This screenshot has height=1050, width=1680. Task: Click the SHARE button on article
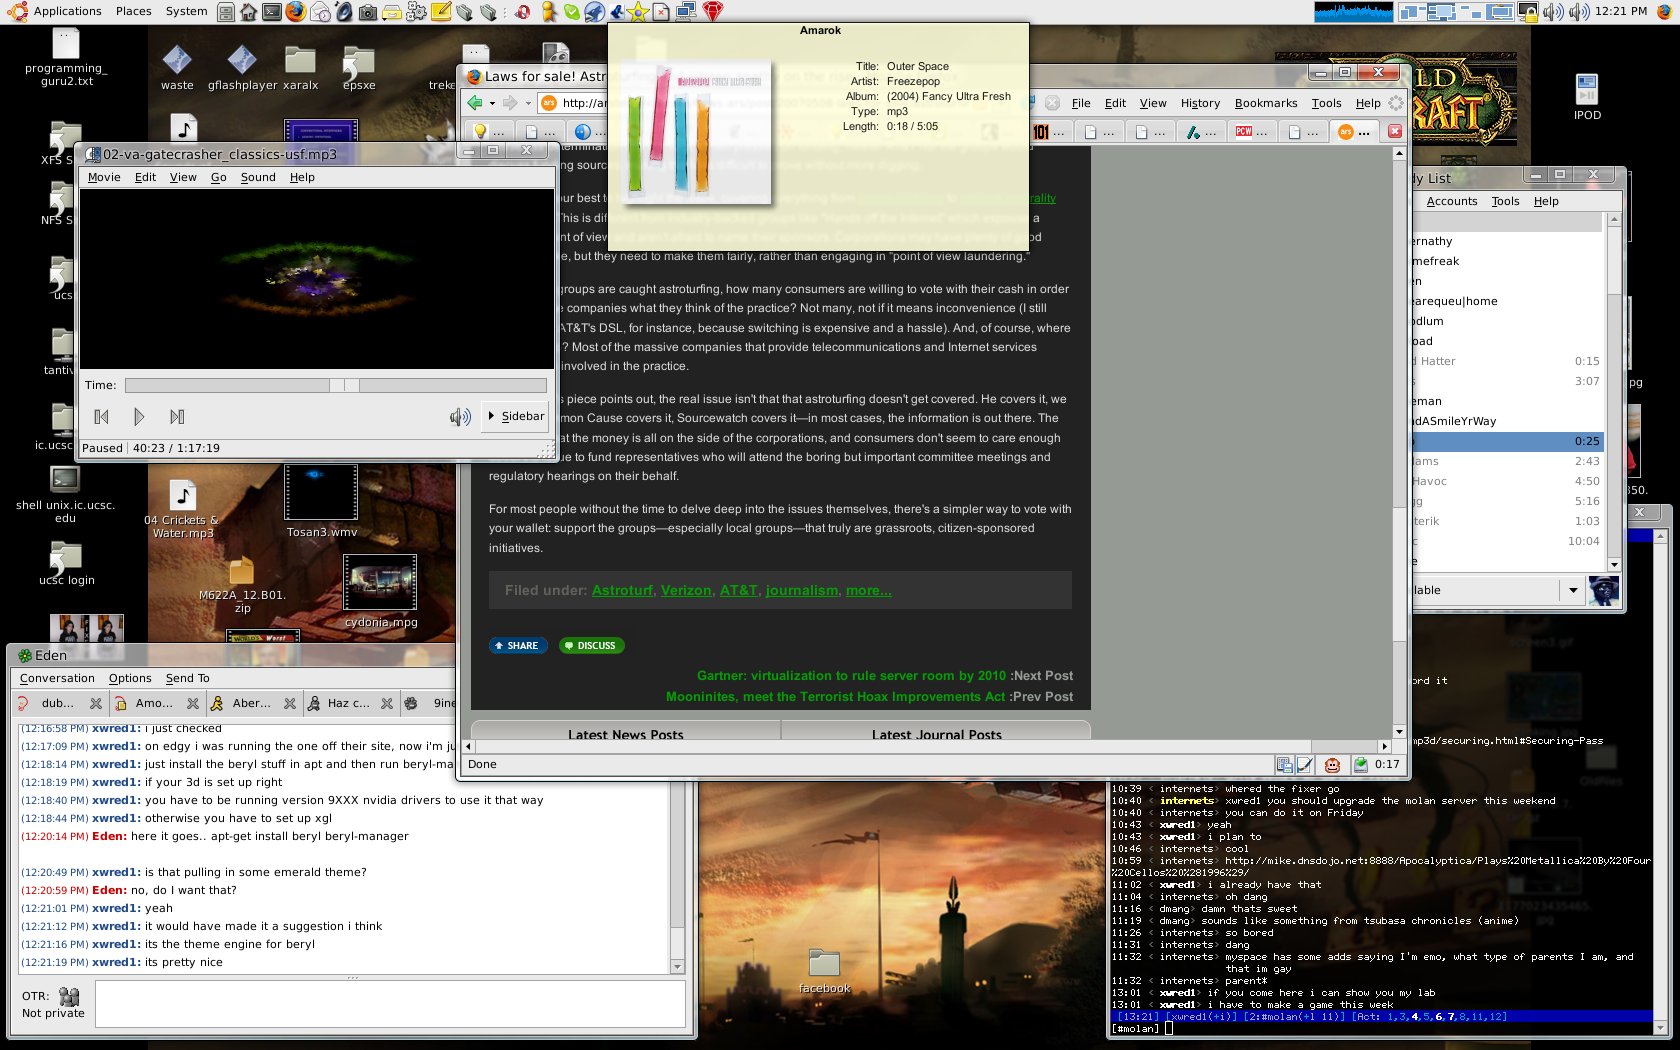pyautogui.click(x=518, y=646)
